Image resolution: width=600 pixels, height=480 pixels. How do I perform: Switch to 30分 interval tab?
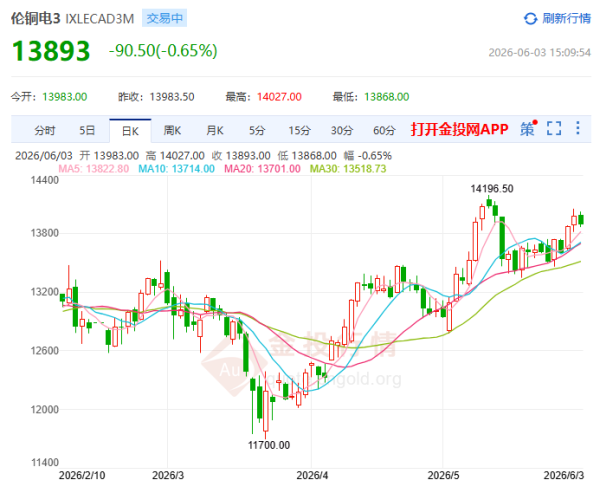[x=342, y=131]
